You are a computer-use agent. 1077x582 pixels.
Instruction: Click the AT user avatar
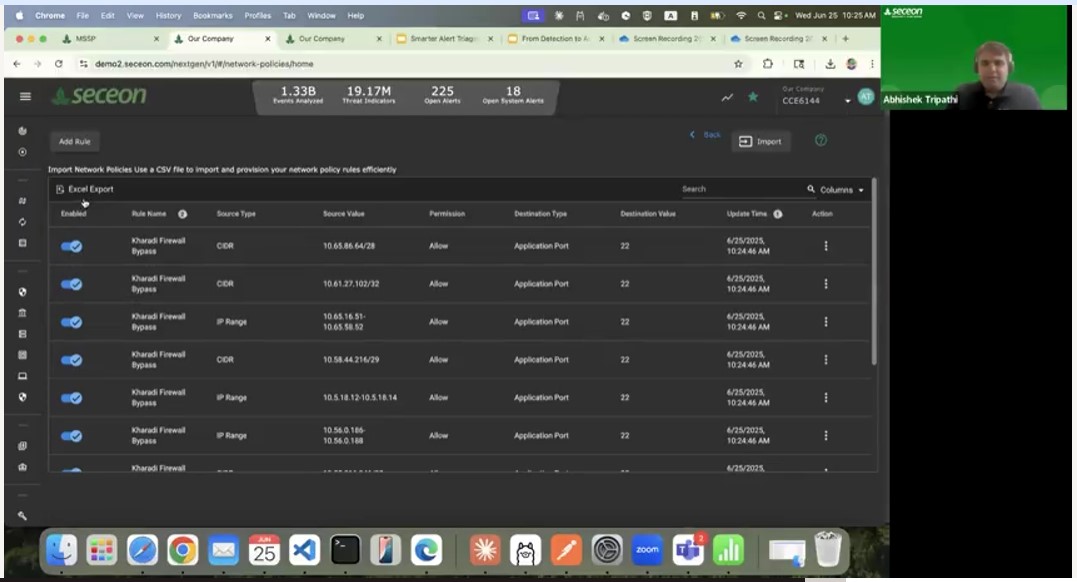pyautogui.click(x=865, y=97)
